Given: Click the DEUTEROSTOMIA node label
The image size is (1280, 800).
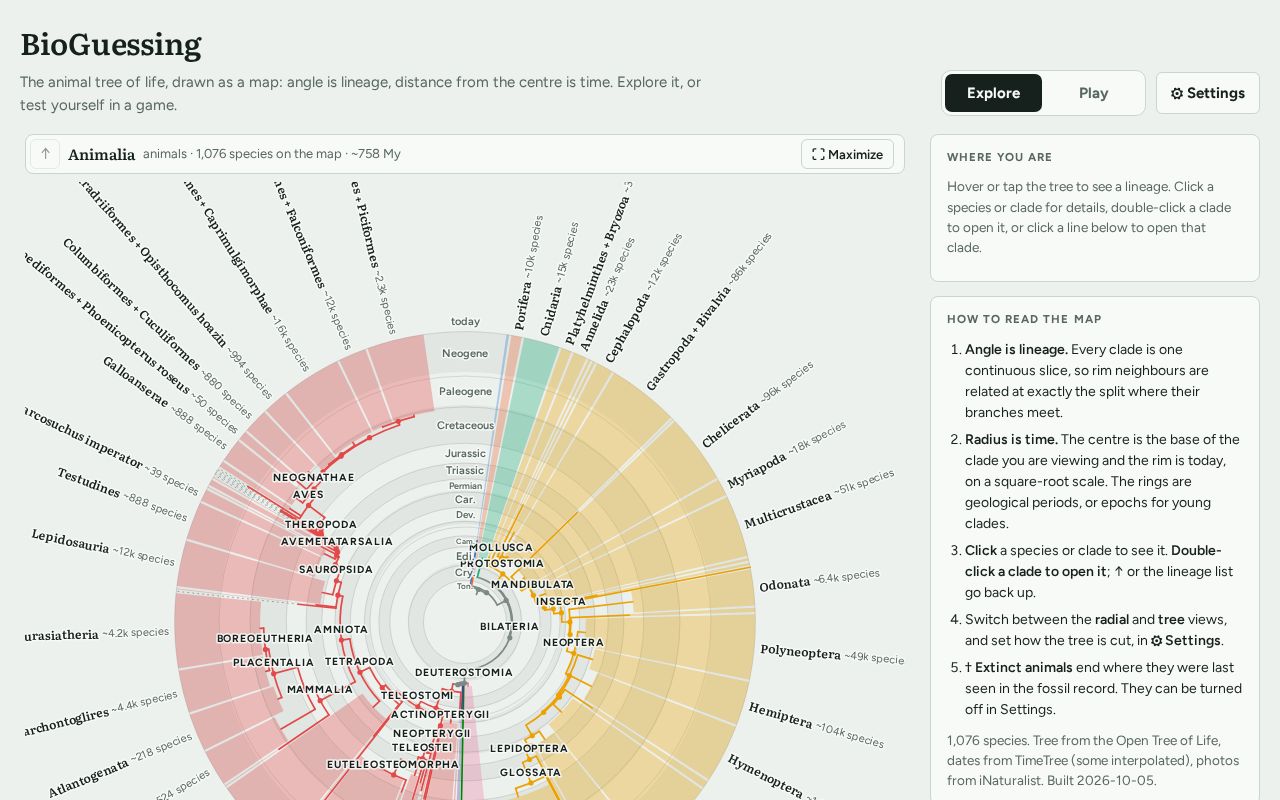Looking at the screenshot, I should (463, 673).
